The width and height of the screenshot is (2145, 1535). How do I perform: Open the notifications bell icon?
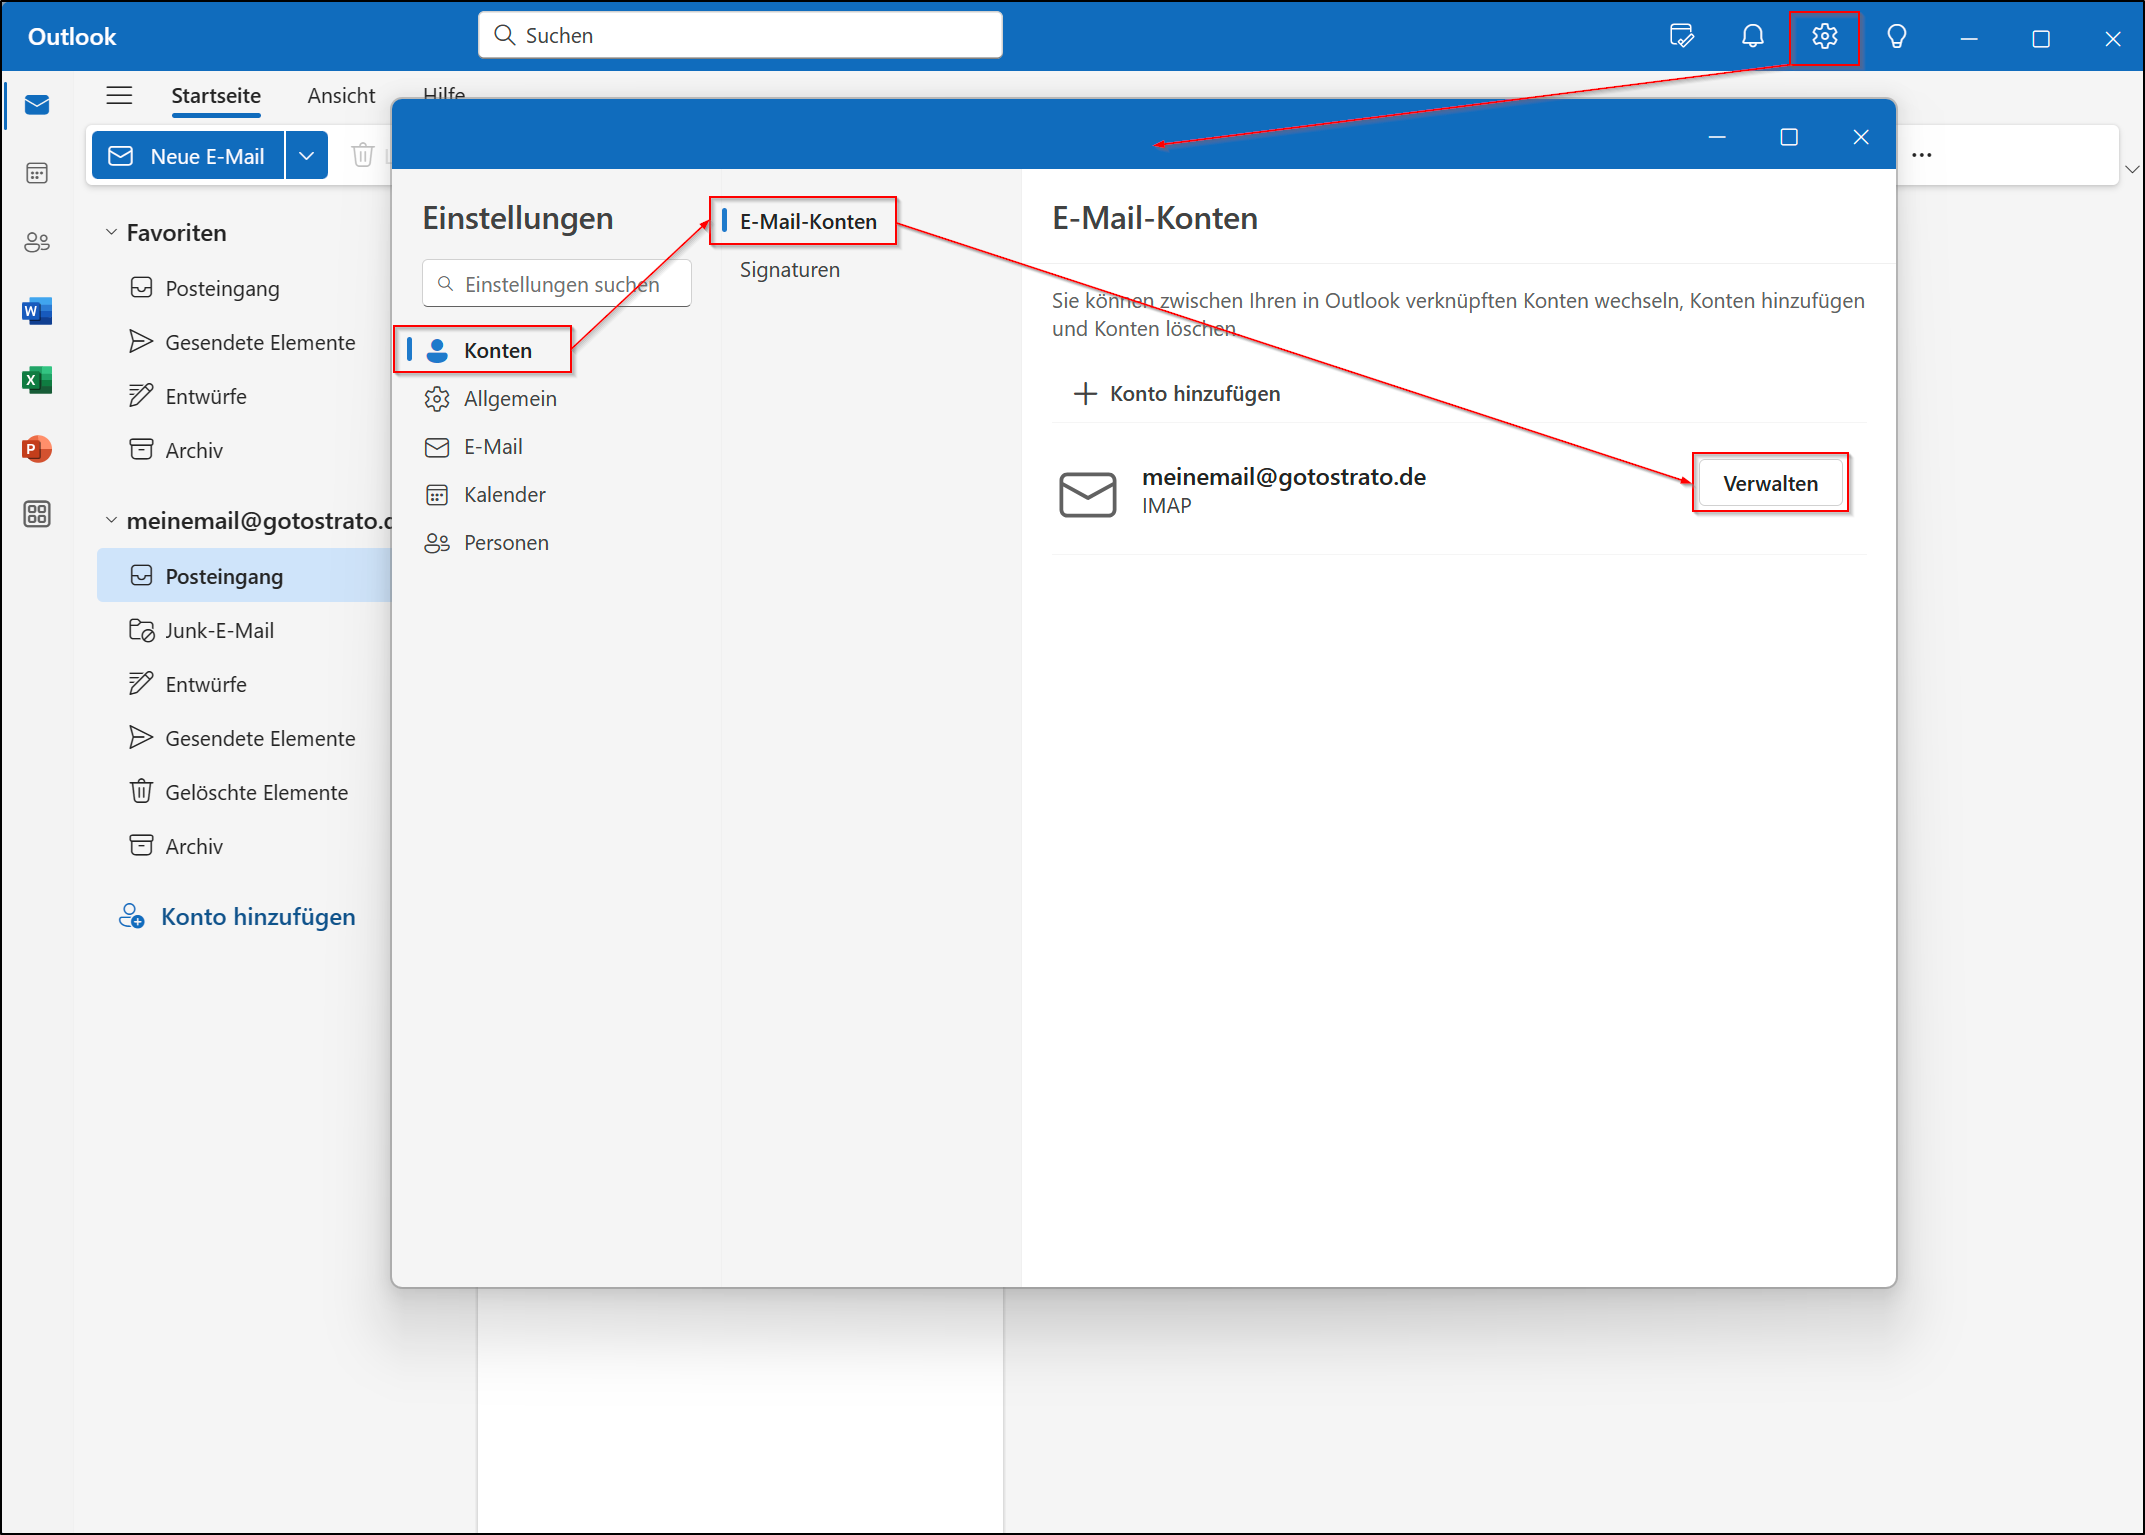(x=1752, y=36)
